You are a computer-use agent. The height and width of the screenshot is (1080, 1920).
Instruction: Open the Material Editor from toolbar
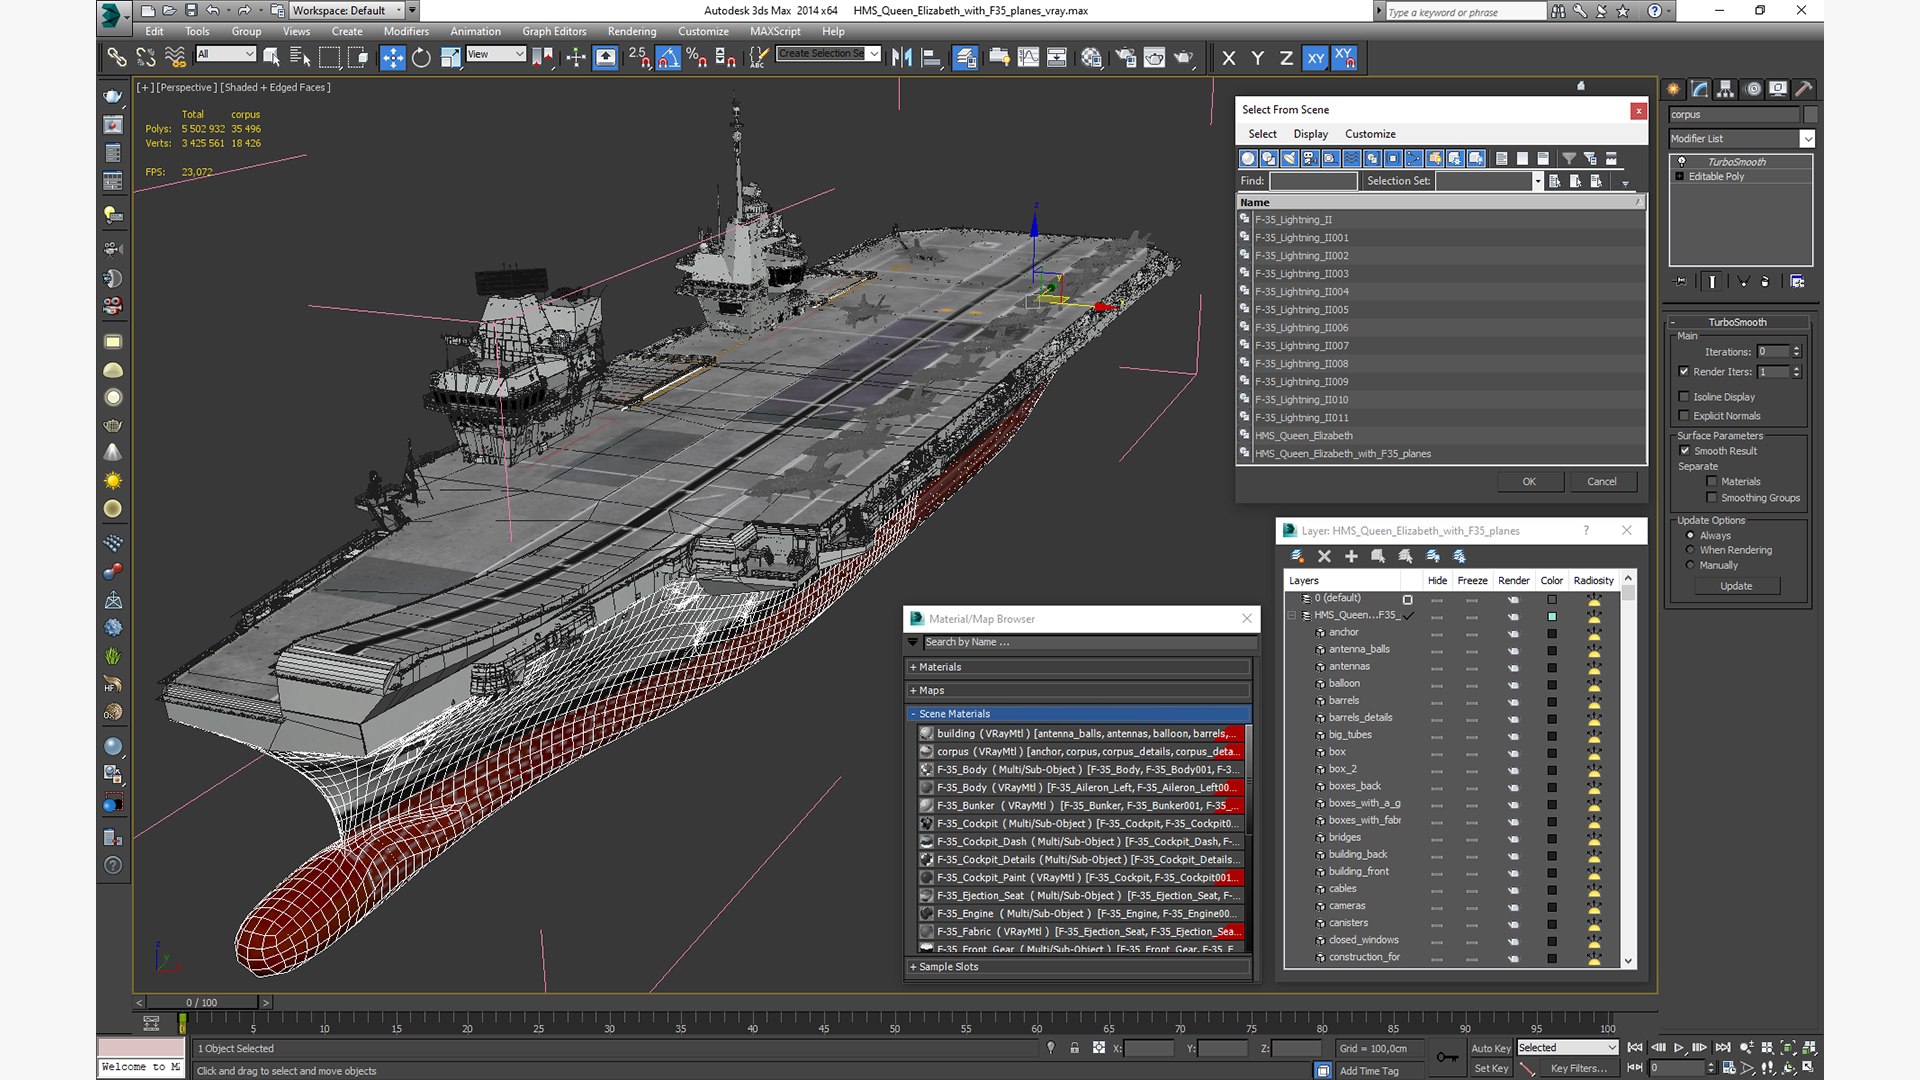coord(1091,58)
